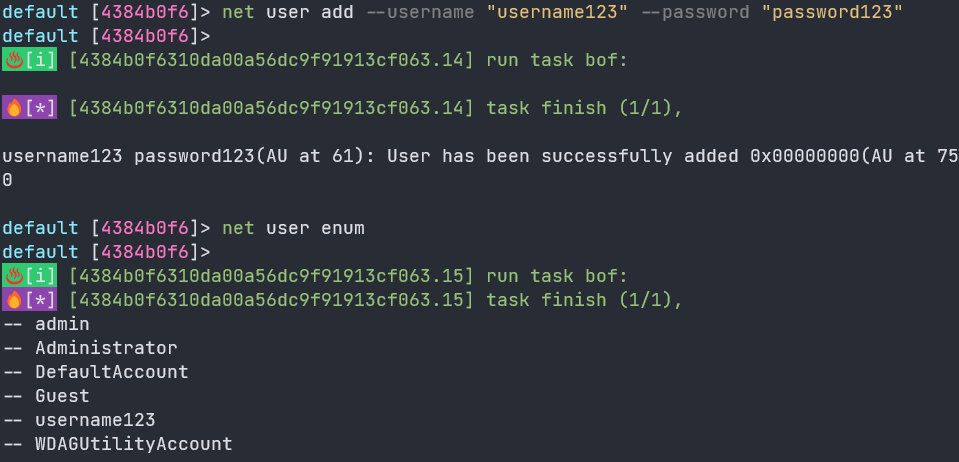This screenshot has width=959, height=462.
Task: Select the Administrator user entry
Action: (106, 348)
